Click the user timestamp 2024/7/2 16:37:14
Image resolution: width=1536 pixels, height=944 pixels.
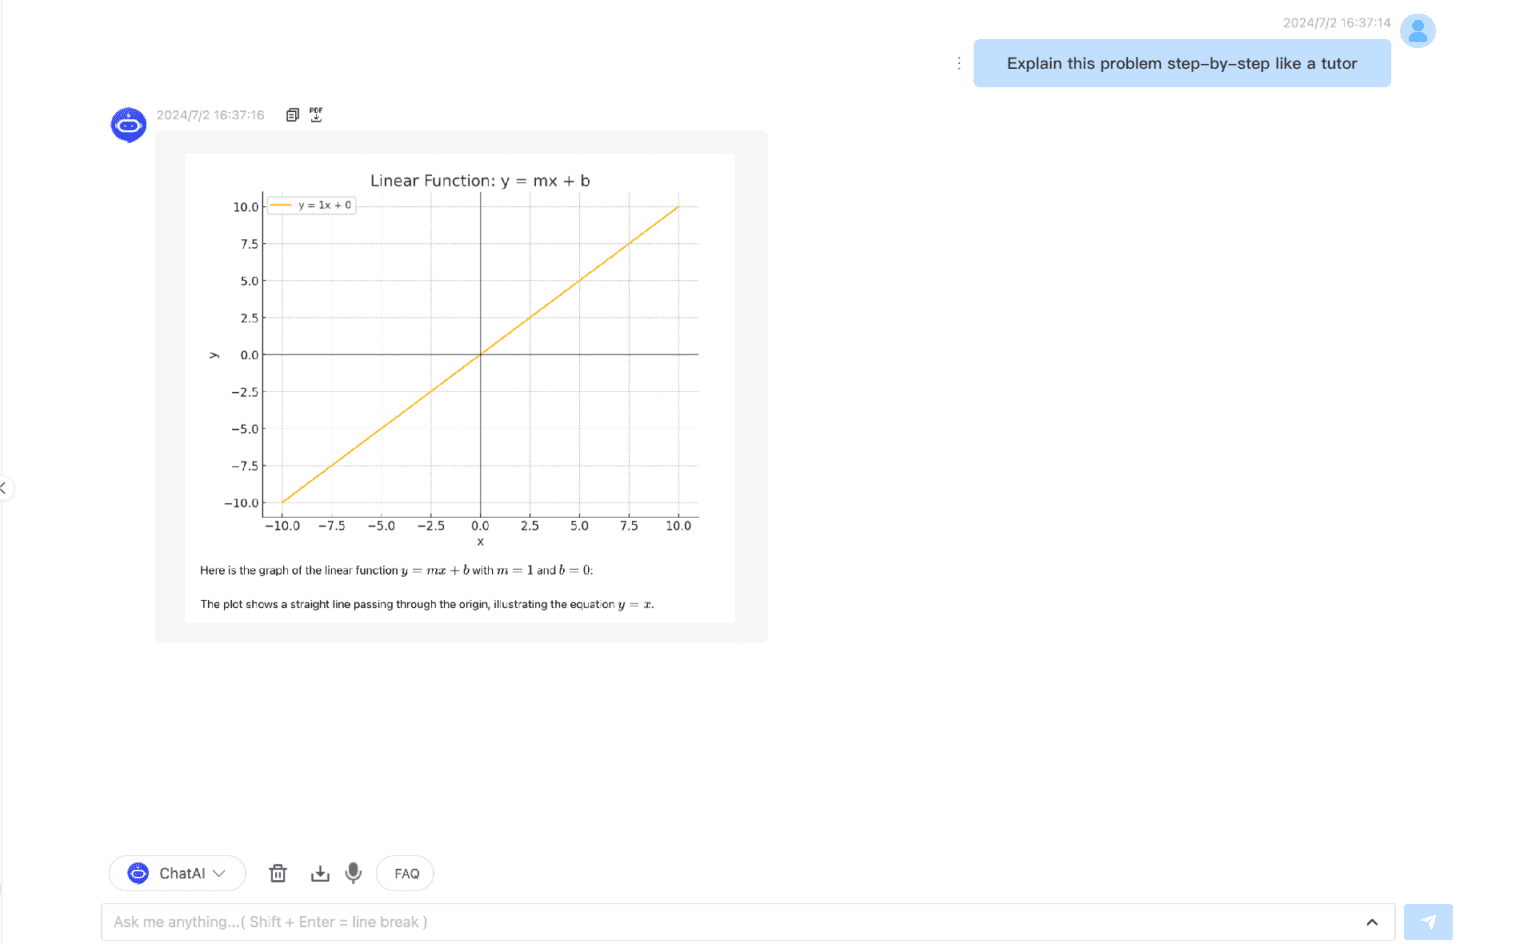1337,23
